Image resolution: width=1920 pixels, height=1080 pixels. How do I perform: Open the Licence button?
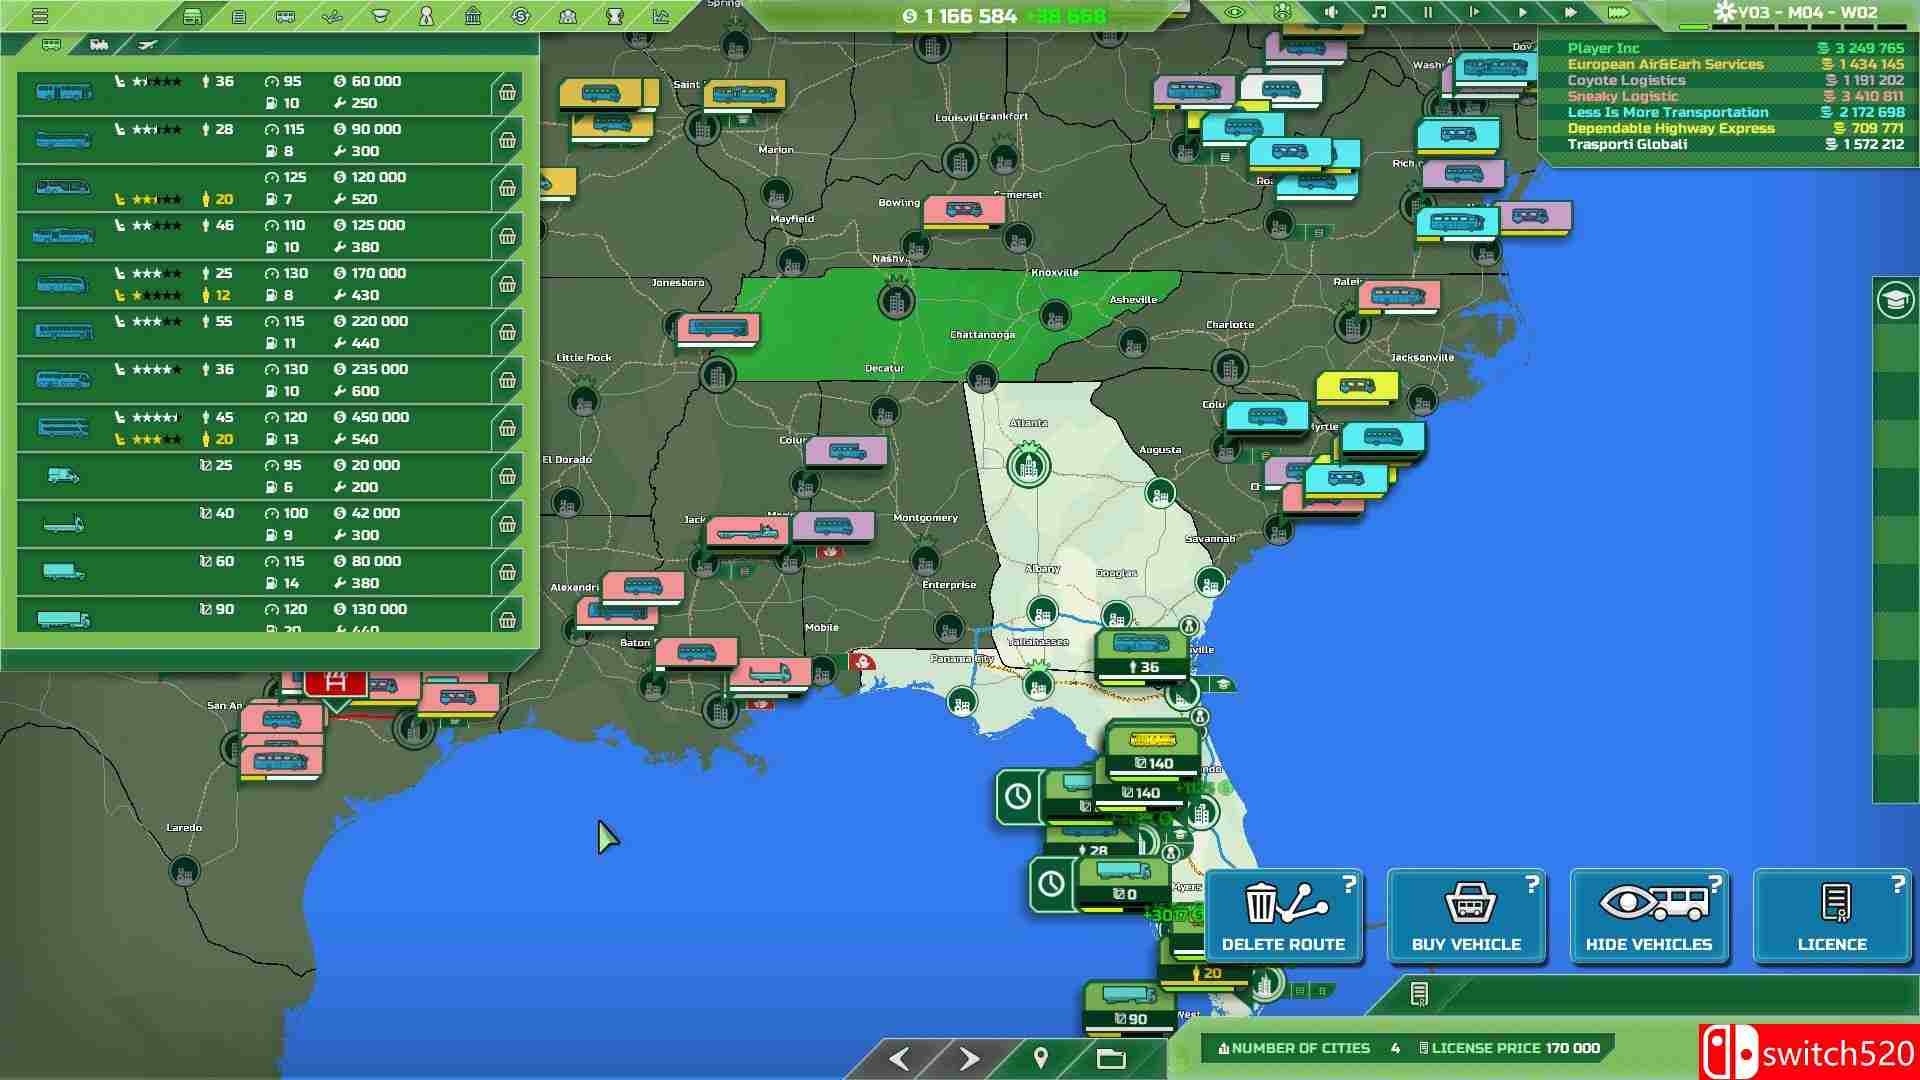tap(1832, 916)
